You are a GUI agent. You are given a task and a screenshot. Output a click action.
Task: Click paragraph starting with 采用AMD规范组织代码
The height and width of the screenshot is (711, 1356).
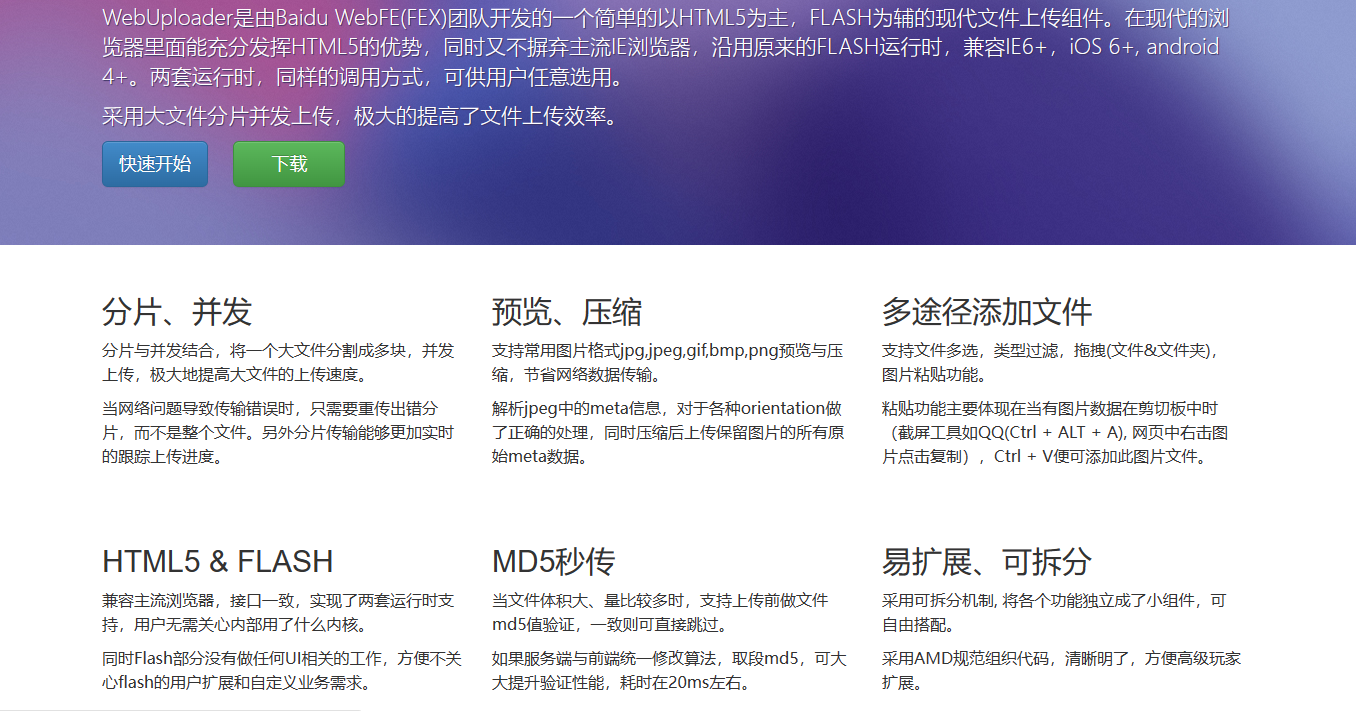click(1060, 670)
